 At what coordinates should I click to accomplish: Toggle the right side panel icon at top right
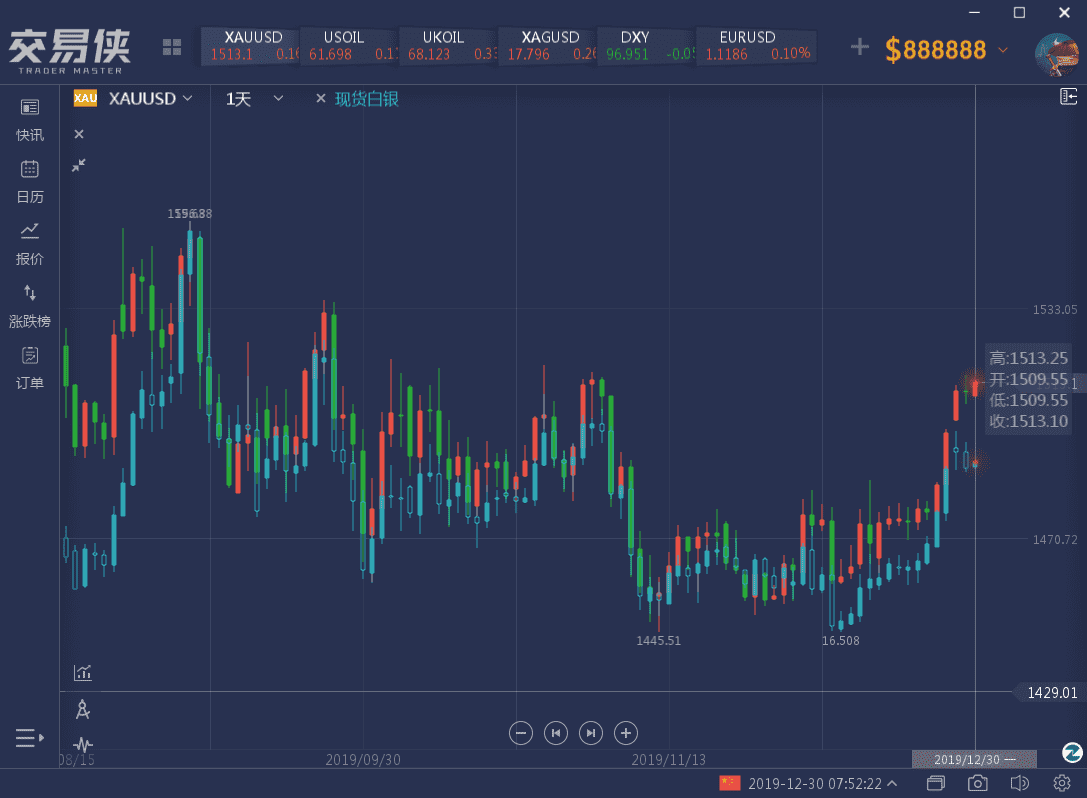1069,97
